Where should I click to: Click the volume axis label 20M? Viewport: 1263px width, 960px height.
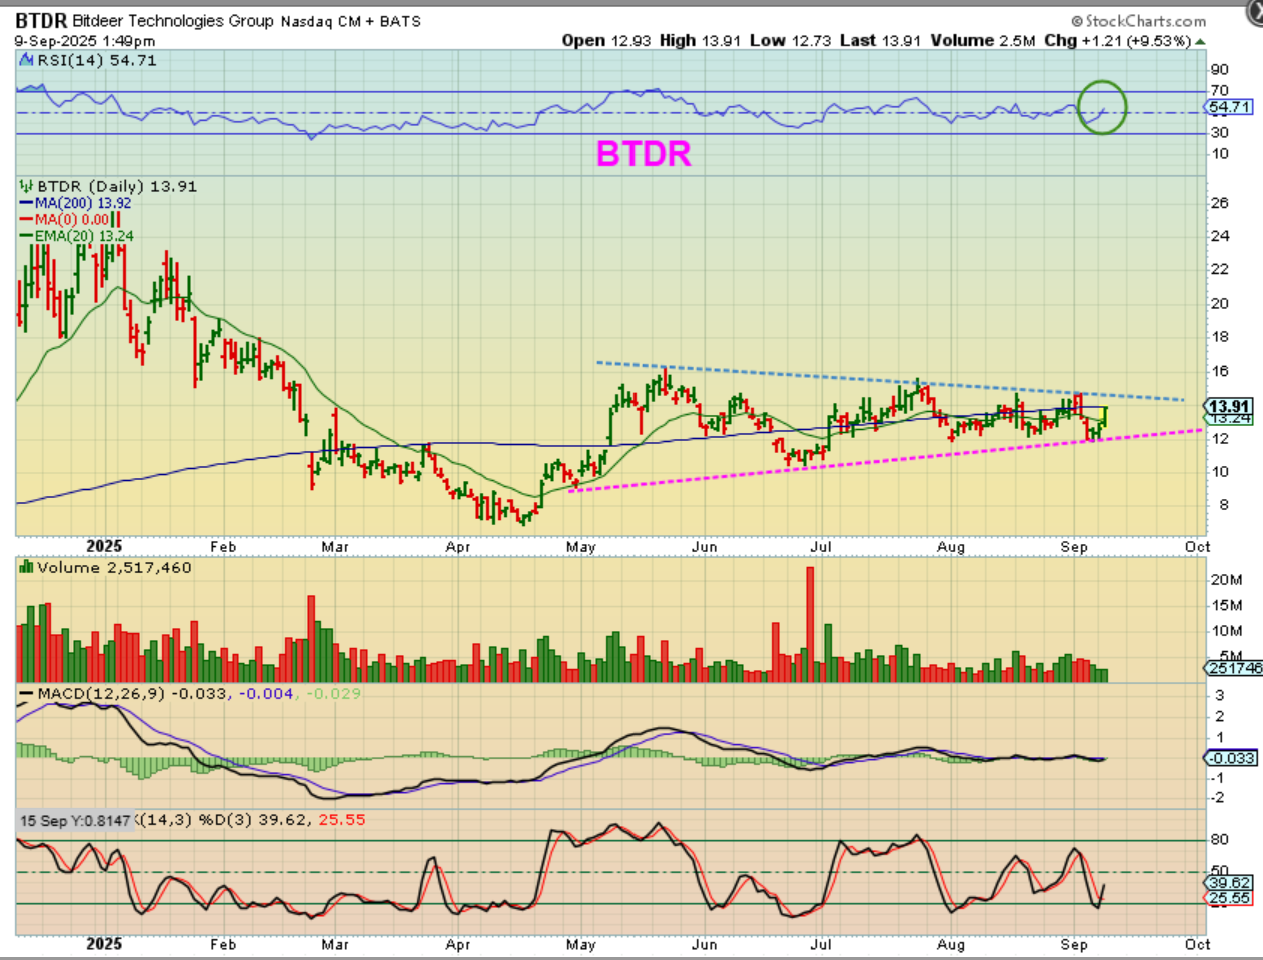click(1226, 580)
